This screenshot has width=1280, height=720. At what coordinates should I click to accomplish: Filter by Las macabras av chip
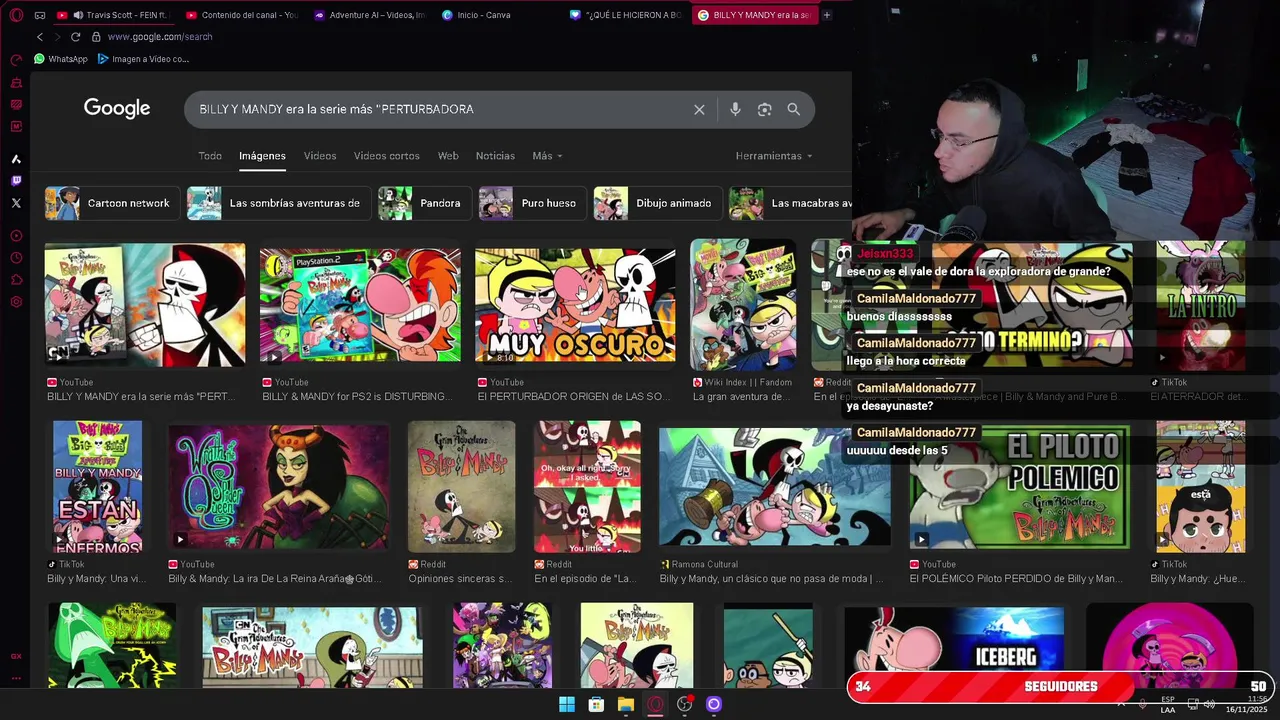tap(790, 203)
